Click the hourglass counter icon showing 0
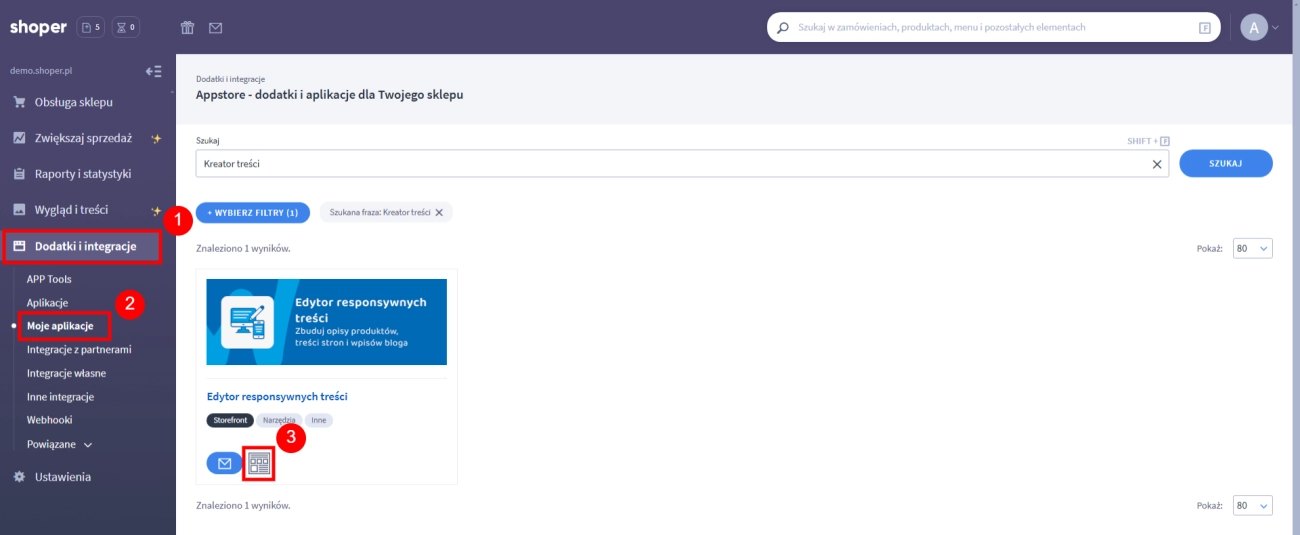Viewport: 1300px width, 535px height. pyautogui.click(x=126, y=27)
